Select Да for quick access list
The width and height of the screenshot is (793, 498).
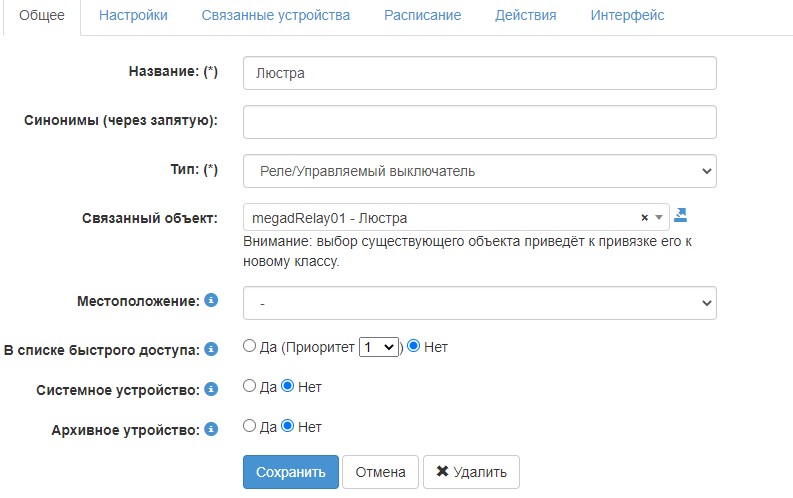[x=250, y=347]
